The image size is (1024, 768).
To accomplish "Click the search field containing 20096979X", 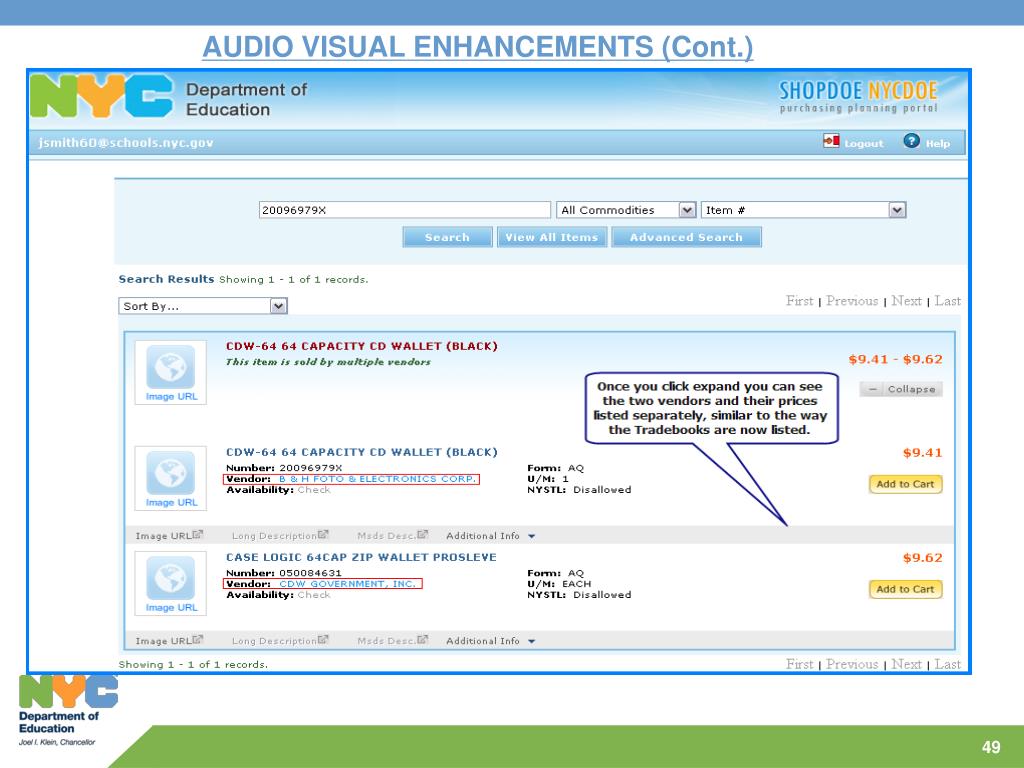I will click(x=404, y=210).
